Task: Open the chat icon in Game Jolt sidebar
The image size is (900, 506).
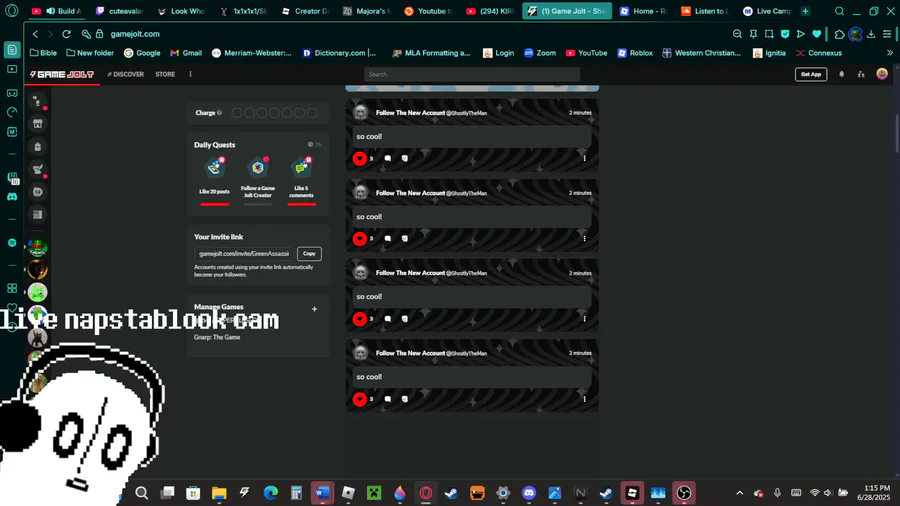Action: click(x=37, y=102)
